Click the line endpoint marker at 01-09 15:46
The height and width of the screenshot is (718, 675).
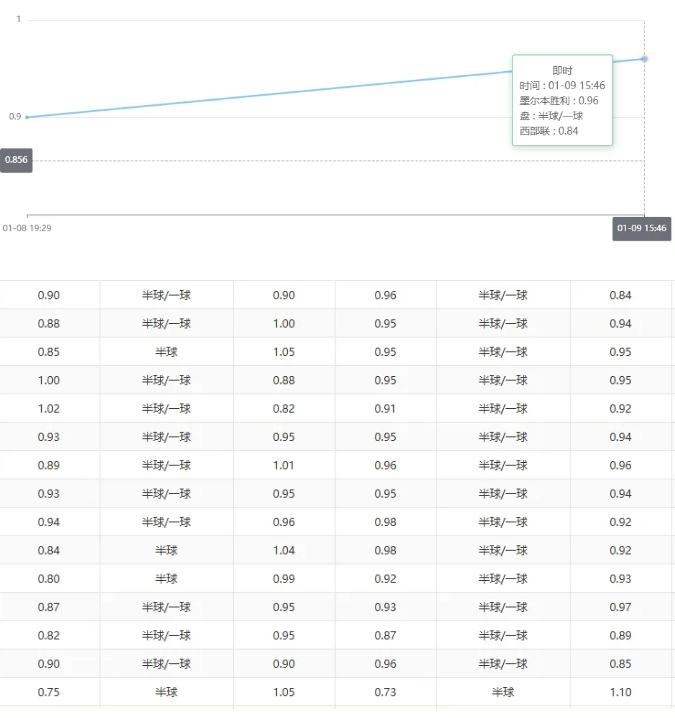[644, 59]
